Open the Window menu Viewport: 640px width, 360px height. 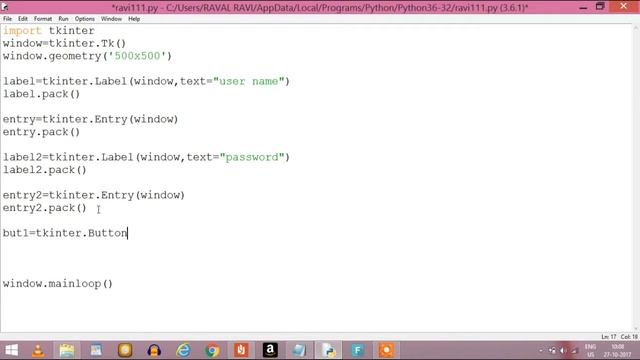(111, 19)
